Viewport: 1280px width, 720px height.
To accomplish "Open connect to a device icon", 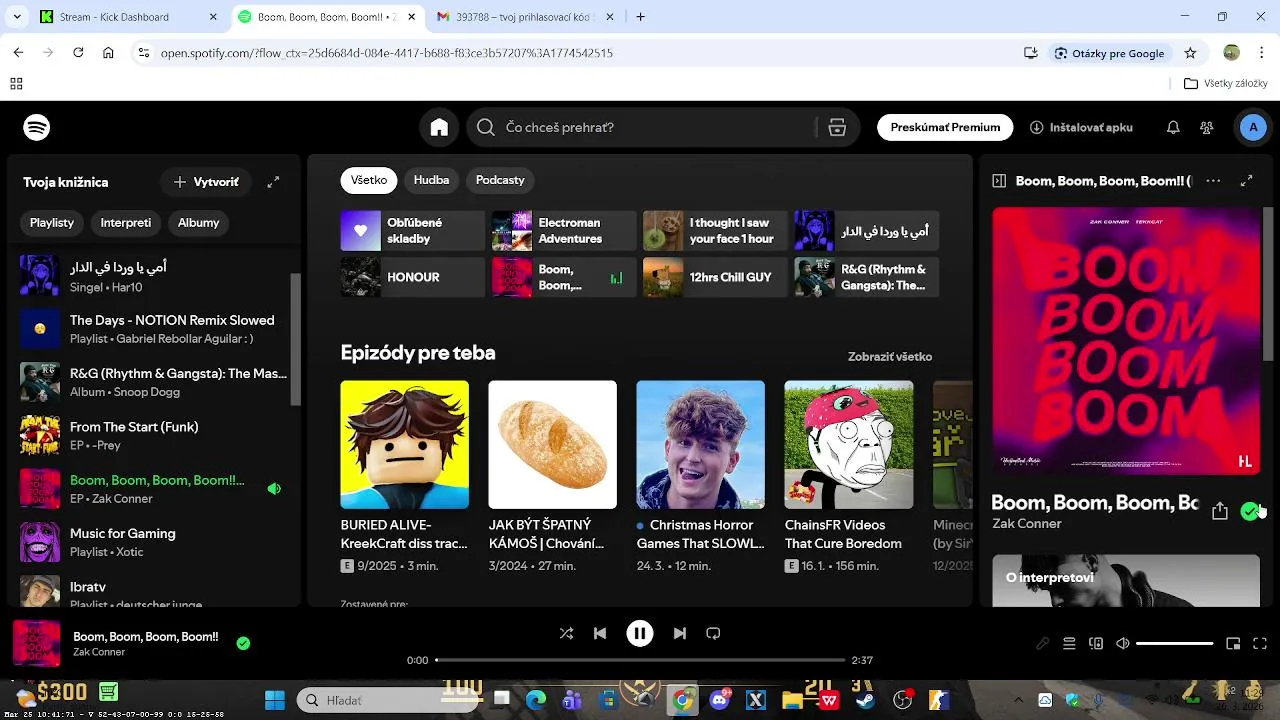I will (x=1096, y=644).
